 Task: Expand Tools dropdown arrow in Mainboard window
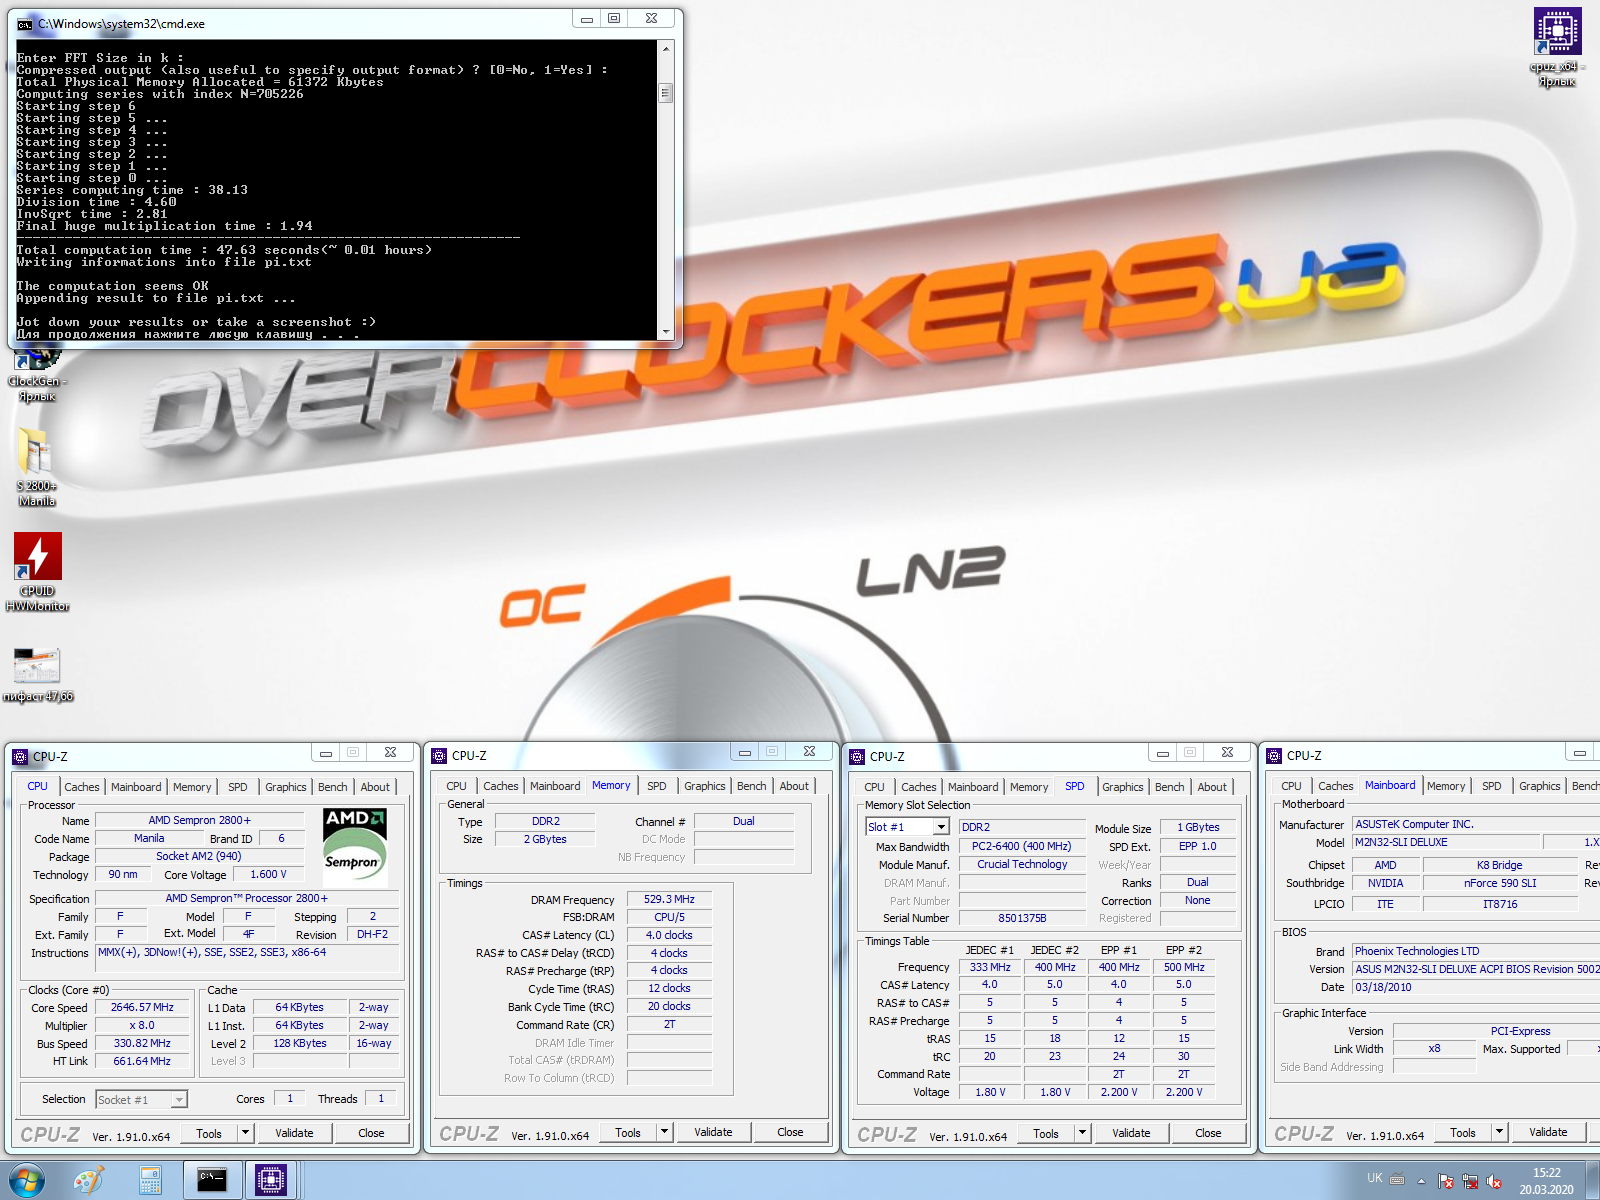point(1499,1132)
